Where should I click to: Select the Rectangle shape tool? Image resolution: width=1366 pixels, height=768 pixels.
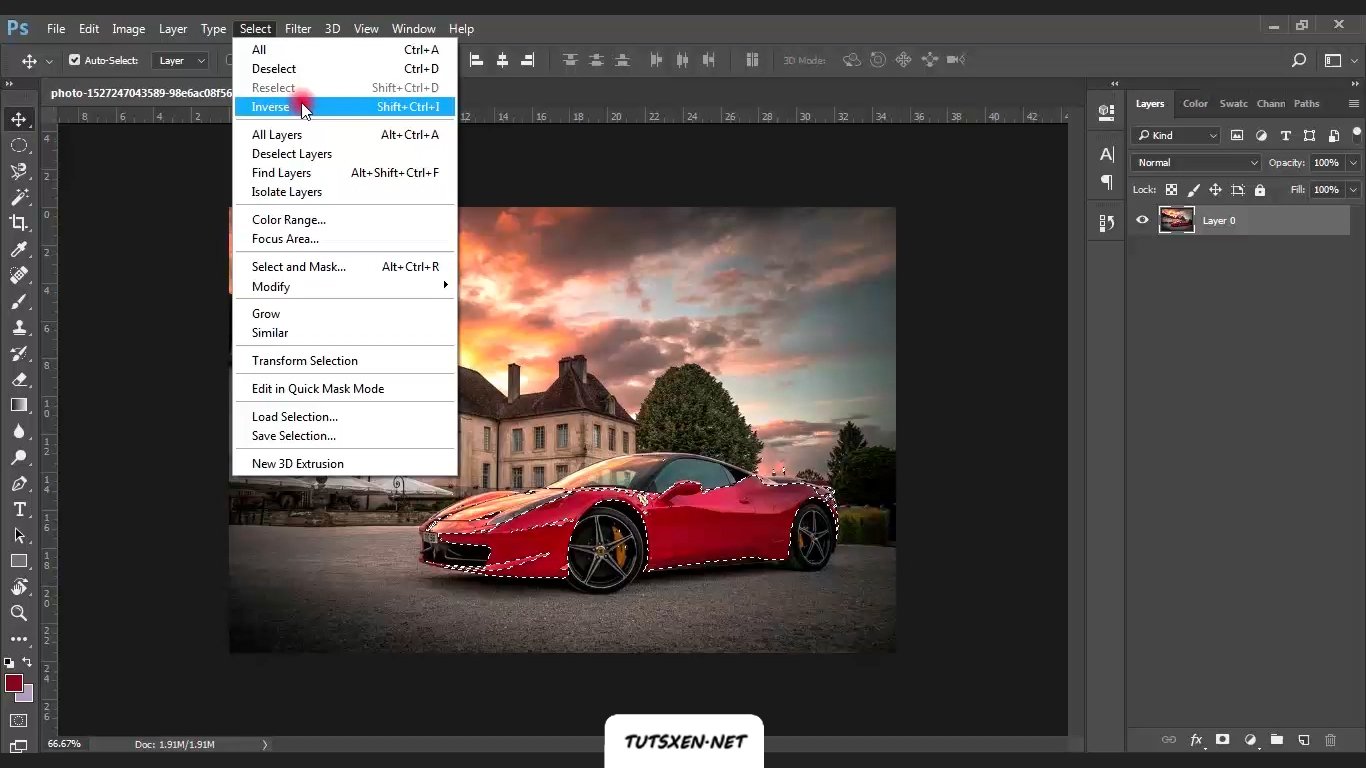coord(19,561)
